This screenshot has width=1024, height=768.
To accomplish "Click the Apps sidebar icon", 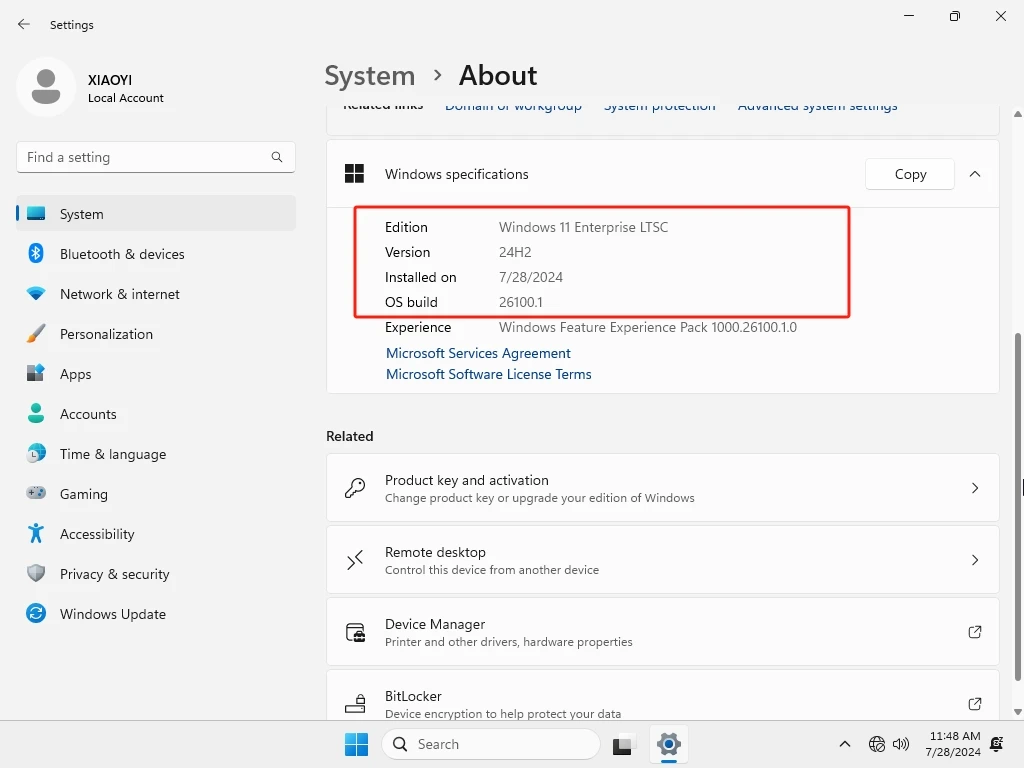I will (x=36, y=373).
